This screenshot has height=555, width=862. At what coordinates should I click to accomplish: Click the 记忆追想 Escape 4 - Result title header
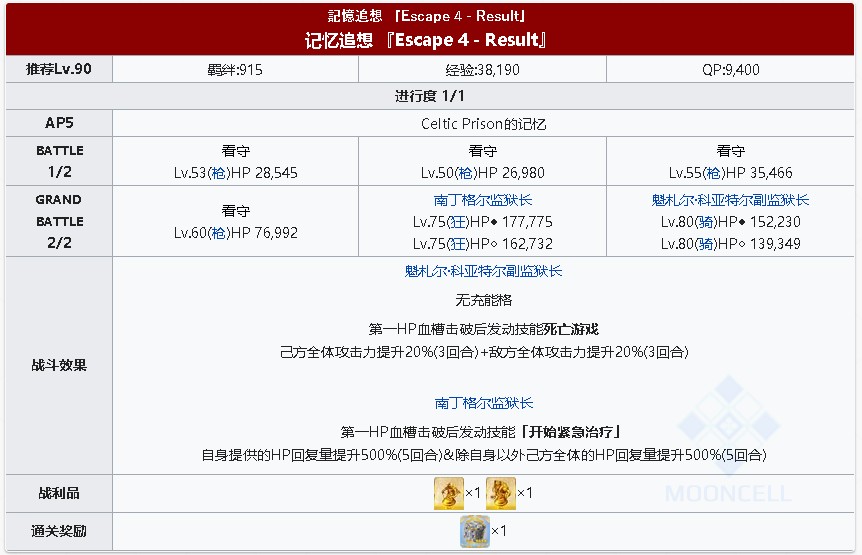coord(431,41)
